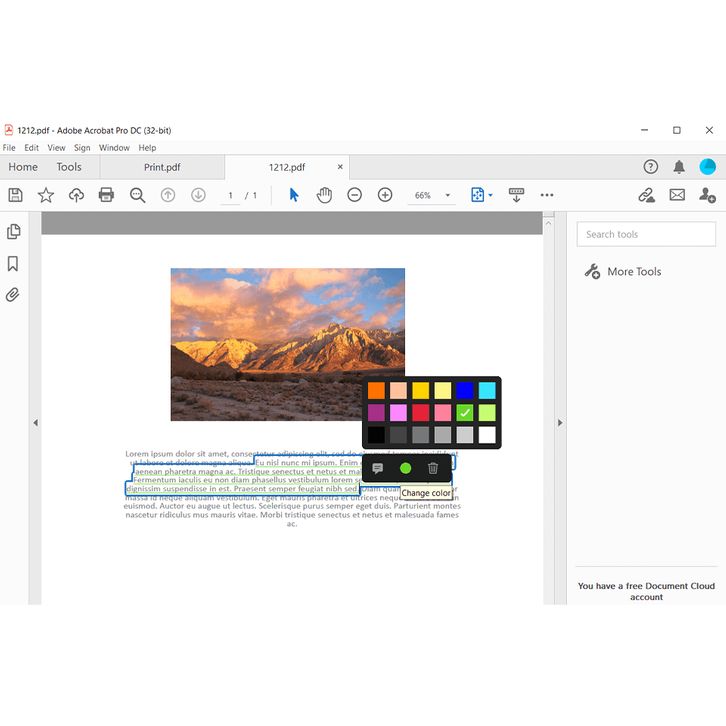
Task: Collapse the right tools pane arrow
Action: coord(560,423)
